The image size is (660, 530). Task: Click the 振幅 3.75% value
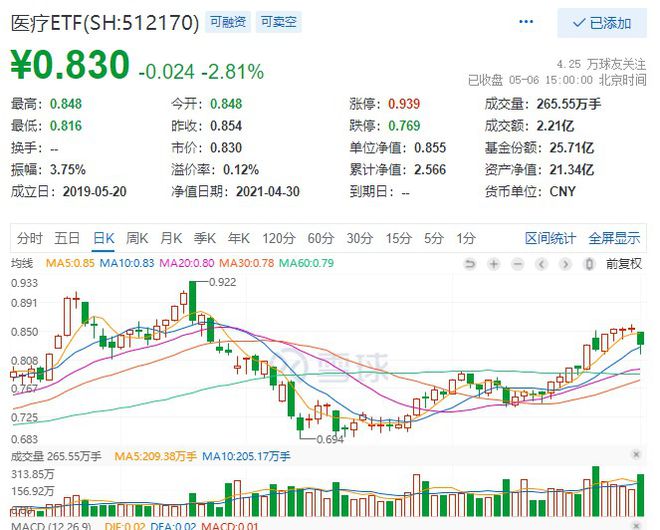(x=68, y=170)
